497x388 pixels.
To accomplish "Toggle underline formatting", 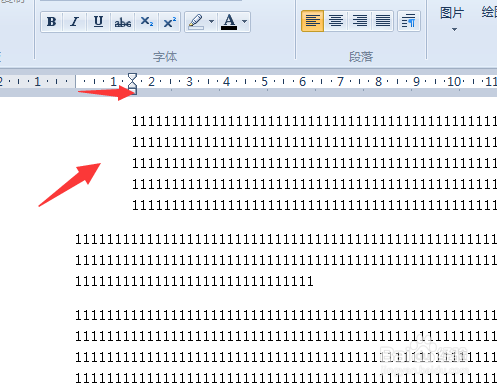I will click(98, 22).
